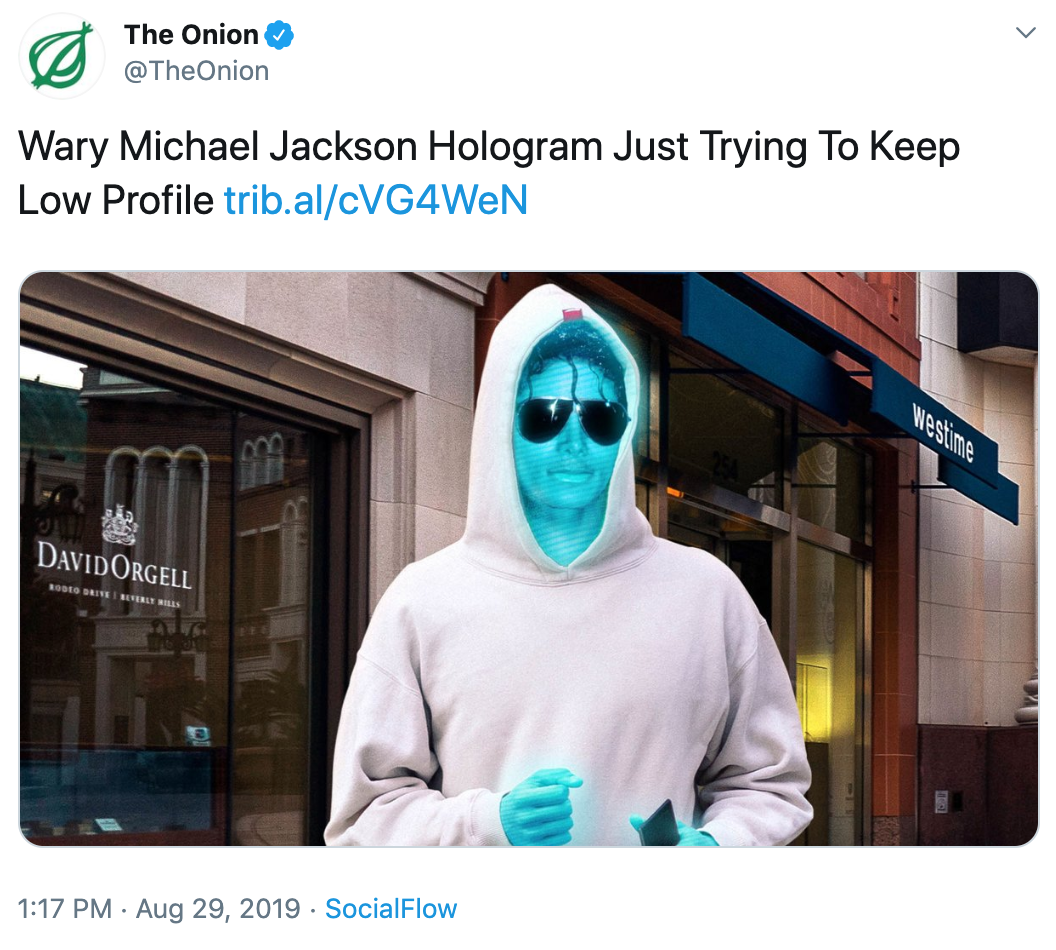This screenshot has height=950, width=1056.
Task: Click the blue verified badge
Action: 279,35
